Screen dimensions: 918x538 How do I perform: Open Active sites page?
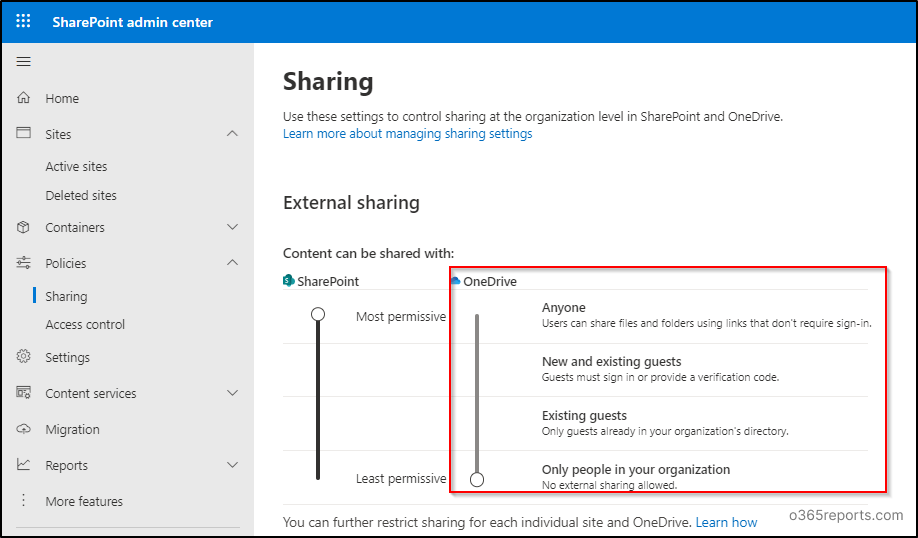[x=76, y=166]
